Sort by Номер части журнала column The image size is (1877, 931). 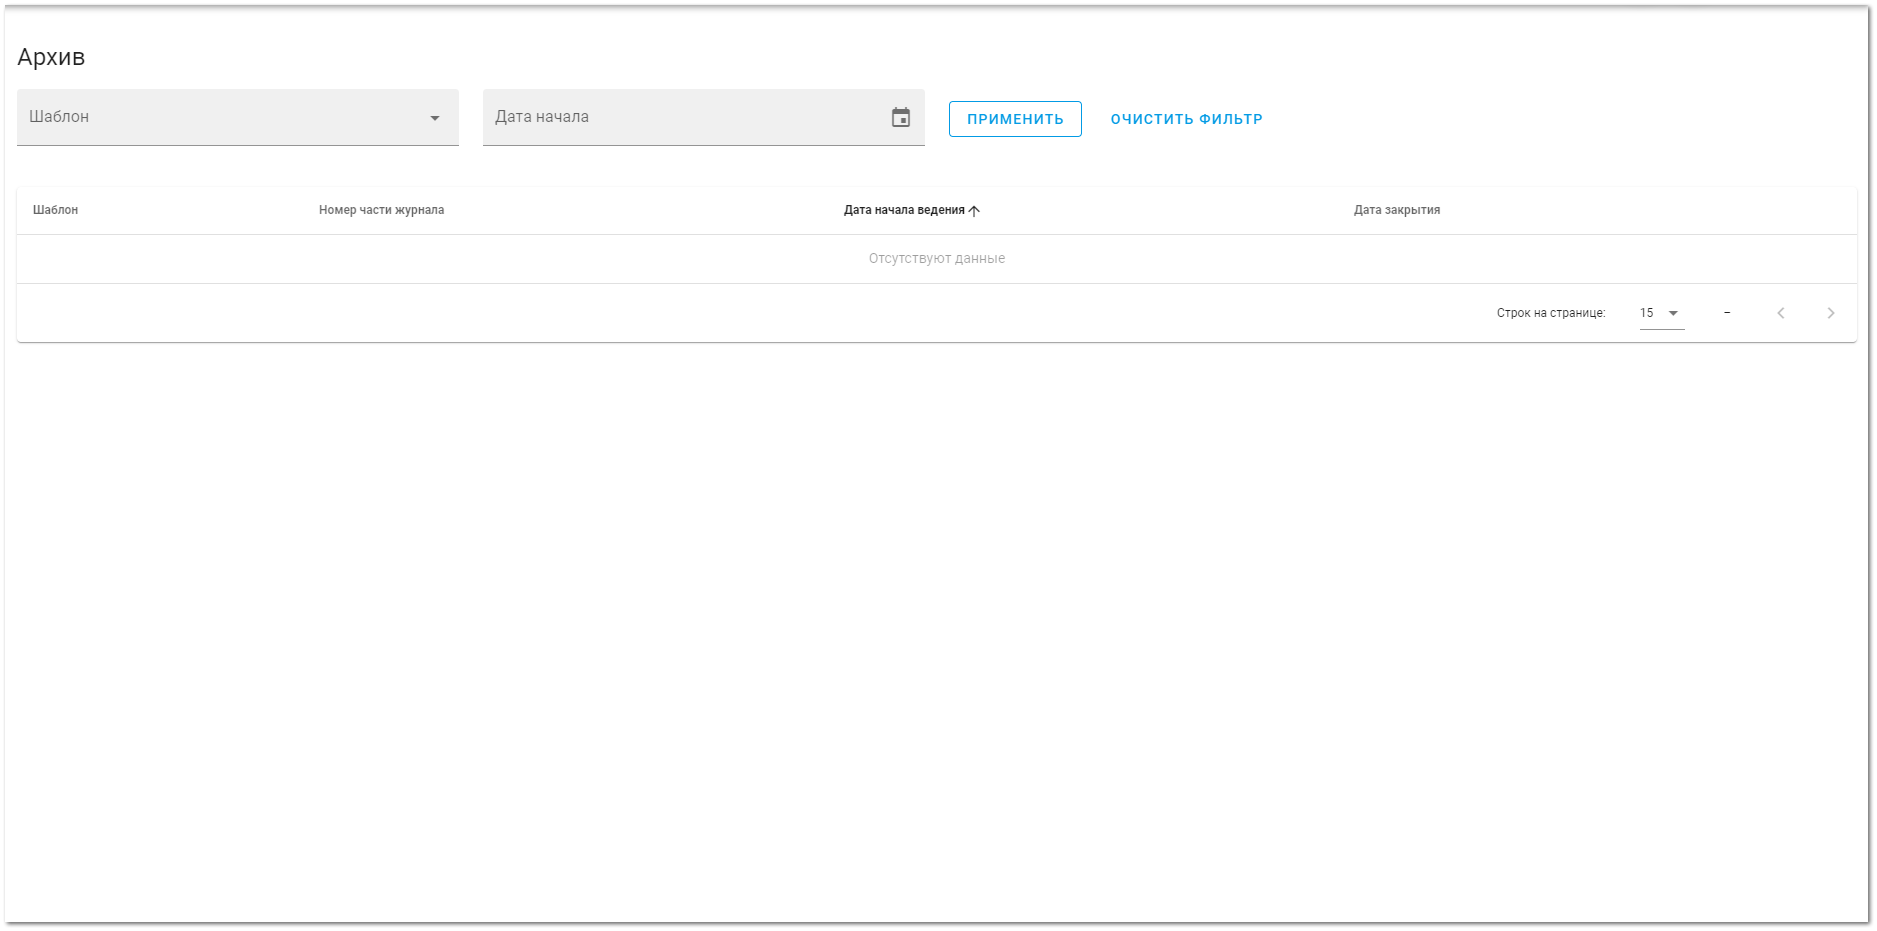click(381, 210)
